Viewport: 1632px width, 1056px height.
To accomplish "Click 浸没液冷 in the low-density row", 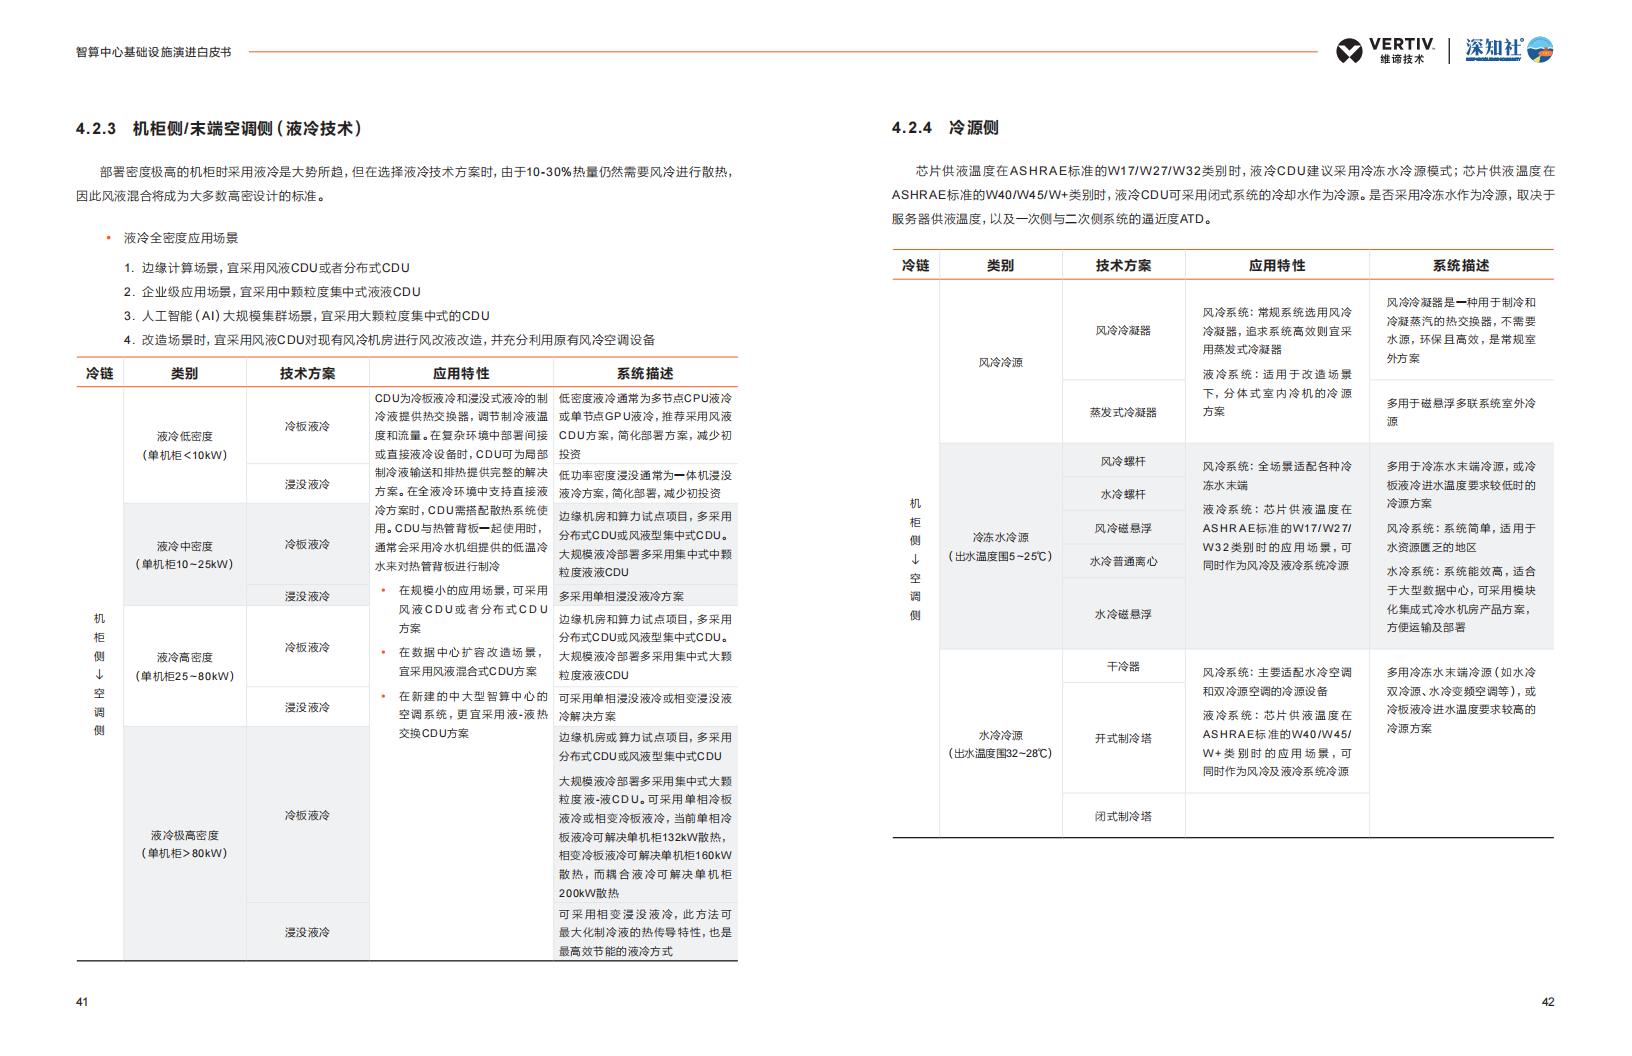I will point(307,484).
